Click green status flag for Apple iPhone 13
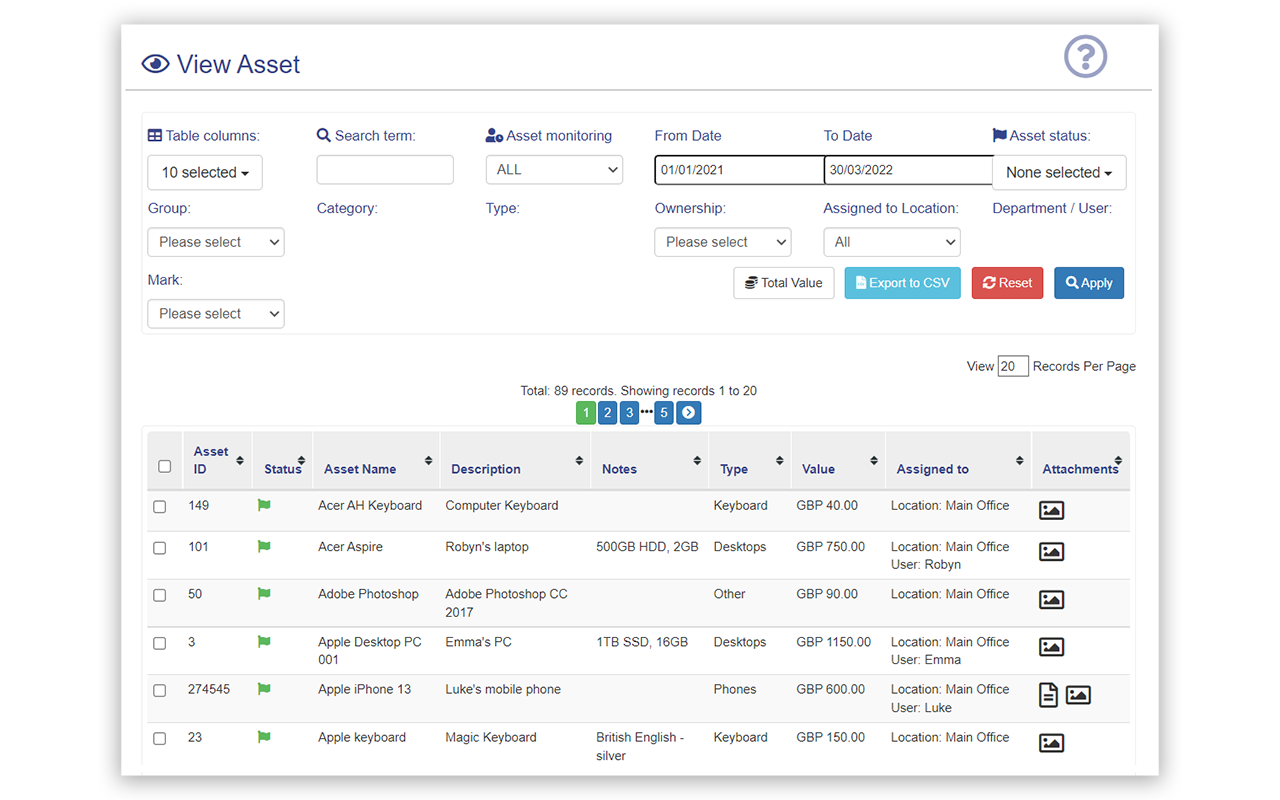The image size is (1280, 800). (264, 689)
